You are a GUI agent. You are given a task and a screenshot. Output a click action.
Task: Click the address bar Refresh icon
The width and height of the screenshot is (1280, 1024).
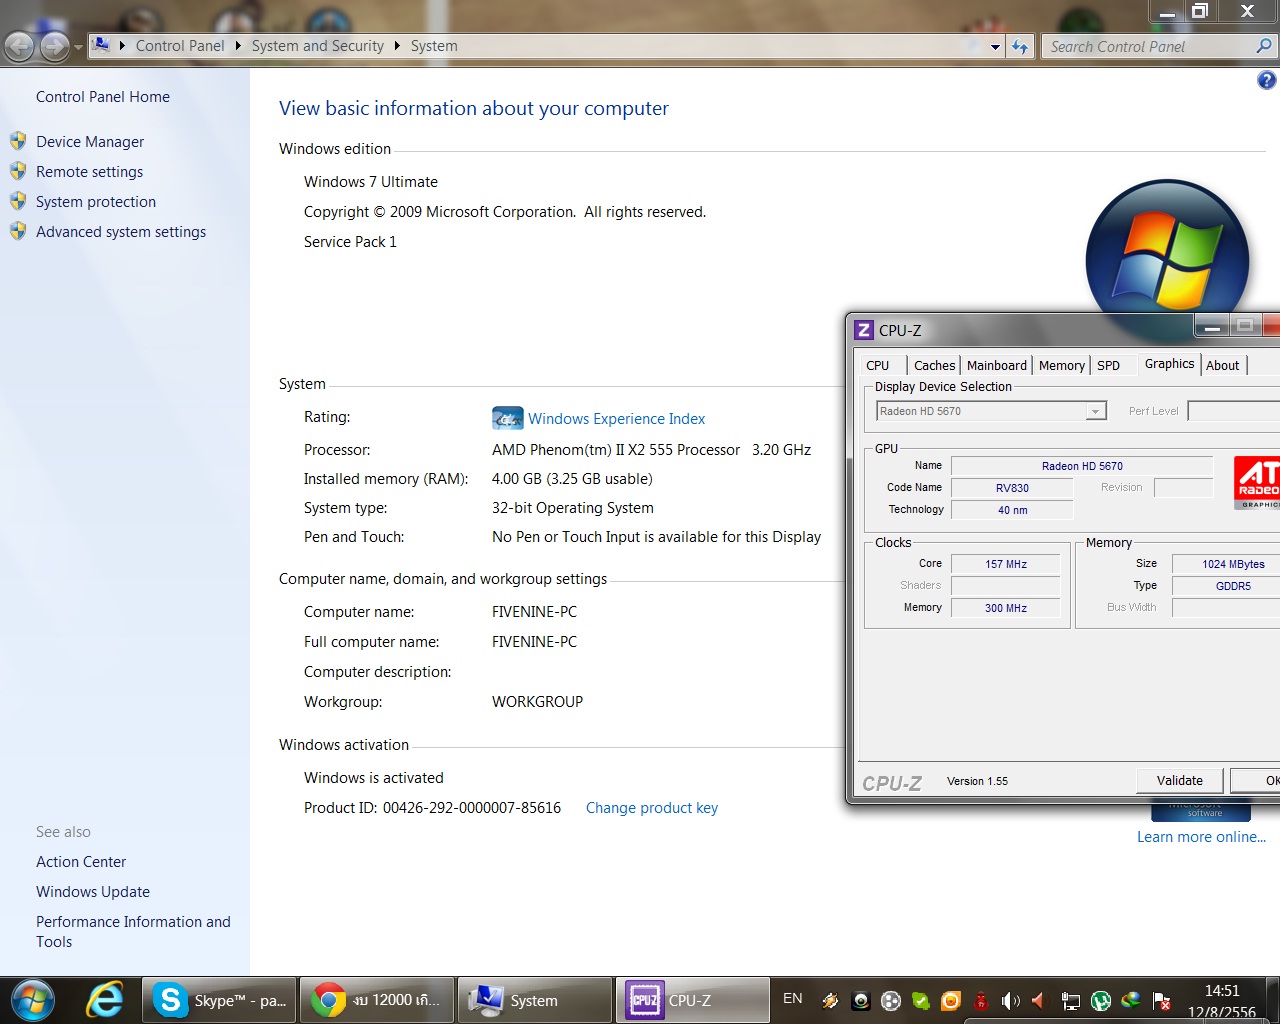tap(1019, 47)
